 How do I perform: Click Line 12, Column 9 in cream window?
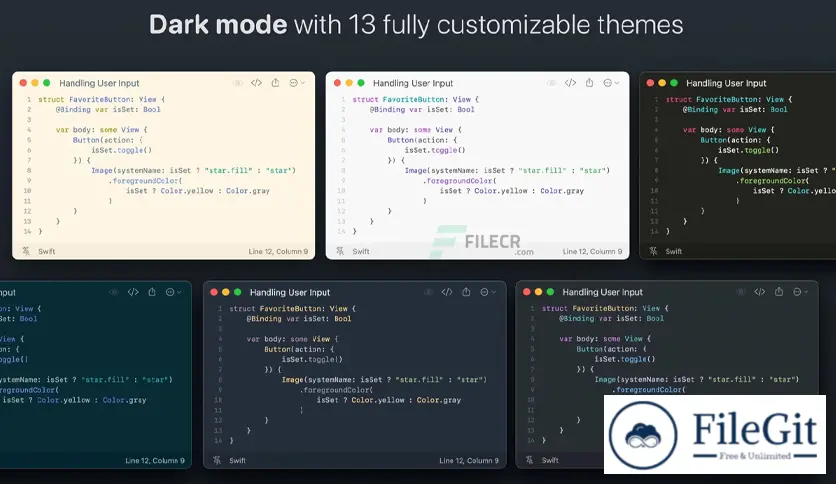tap(278, 252)
